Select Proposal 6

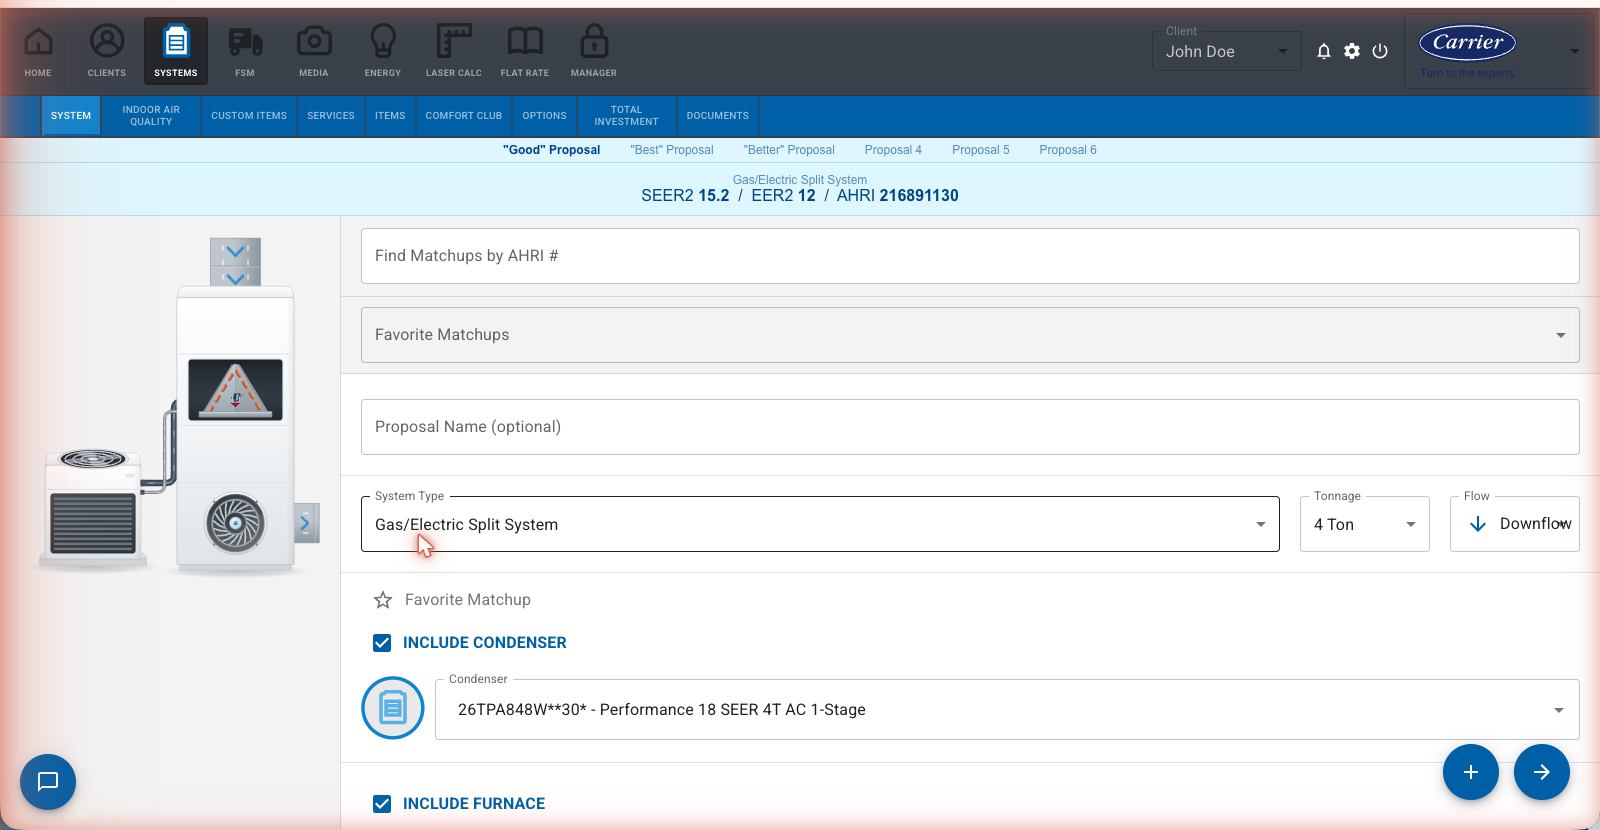pos(1068,150)
